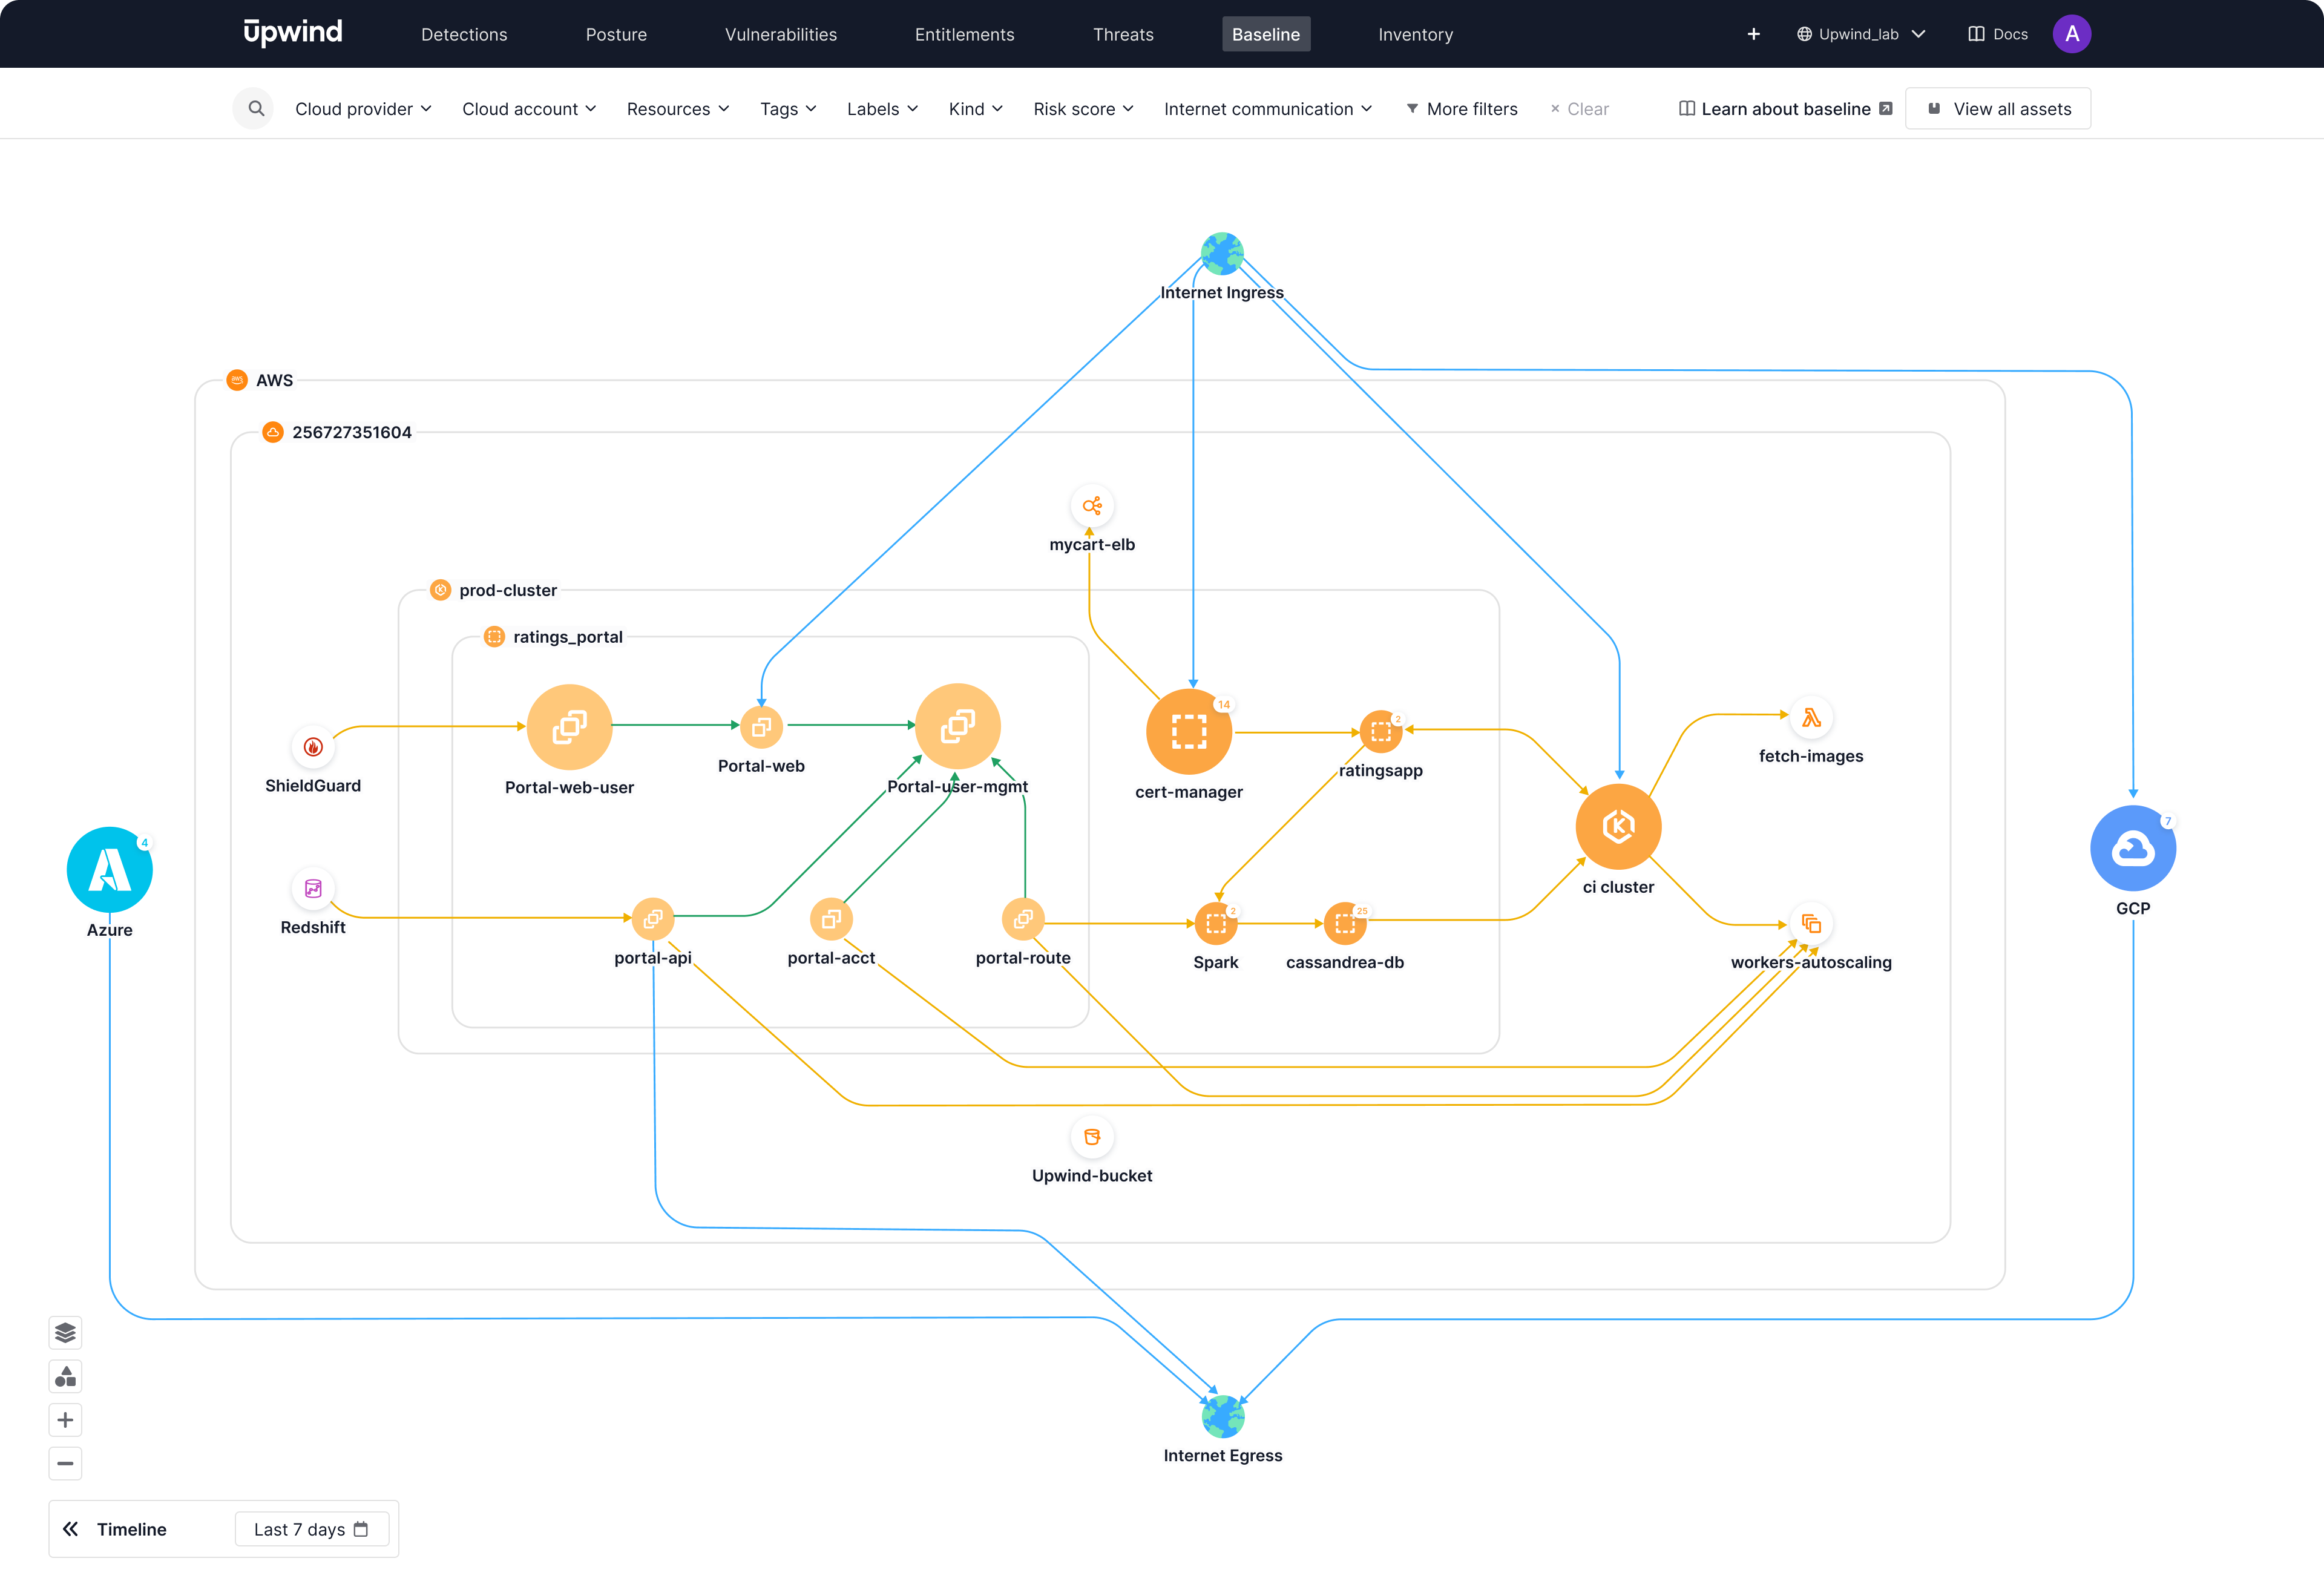Select the ratingsapp node icon
This screenshot has height=1587, width=2324.
[x=1381, y=732]
